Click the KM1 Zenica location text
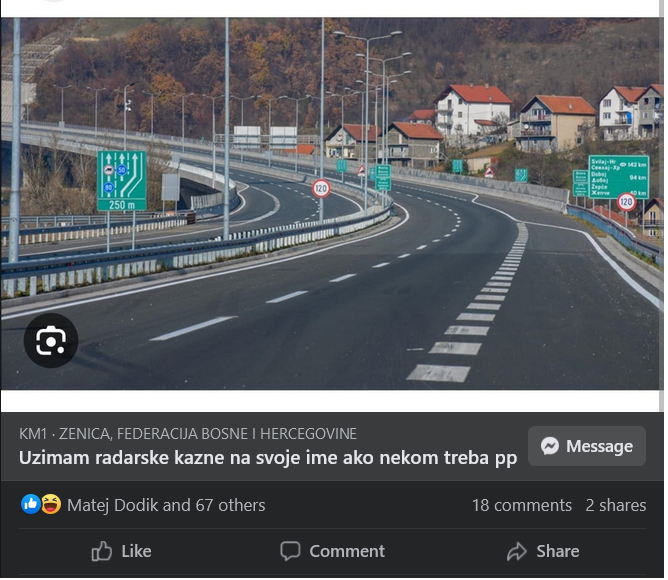The width and height of the screenshot is (668, 580). click(x=188, y=435)
